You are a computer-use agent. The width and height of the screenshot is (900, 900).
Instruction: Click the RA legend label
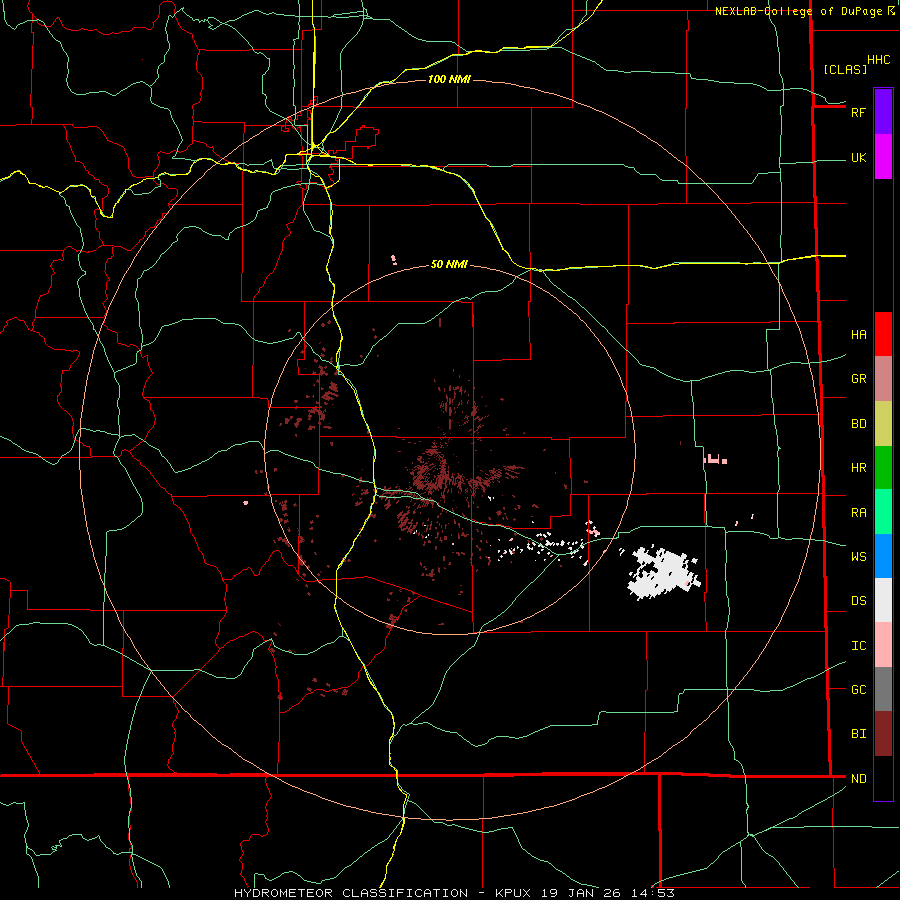click(x=858, y=513)
